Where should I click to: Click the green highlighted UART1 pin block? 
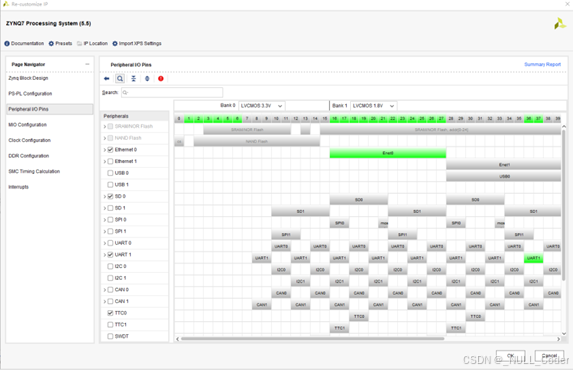point(534,258)
